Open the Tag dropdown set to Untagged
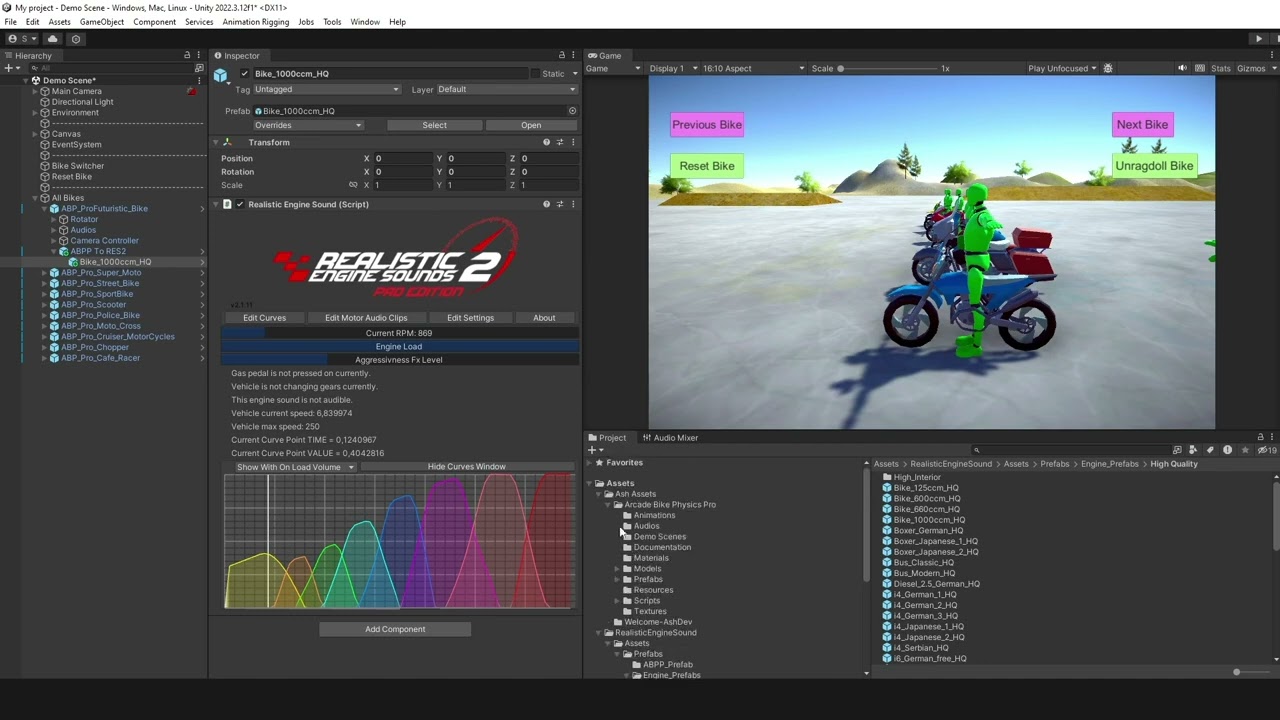This screenshot has height=720, width=1280. tap(327, 89)
